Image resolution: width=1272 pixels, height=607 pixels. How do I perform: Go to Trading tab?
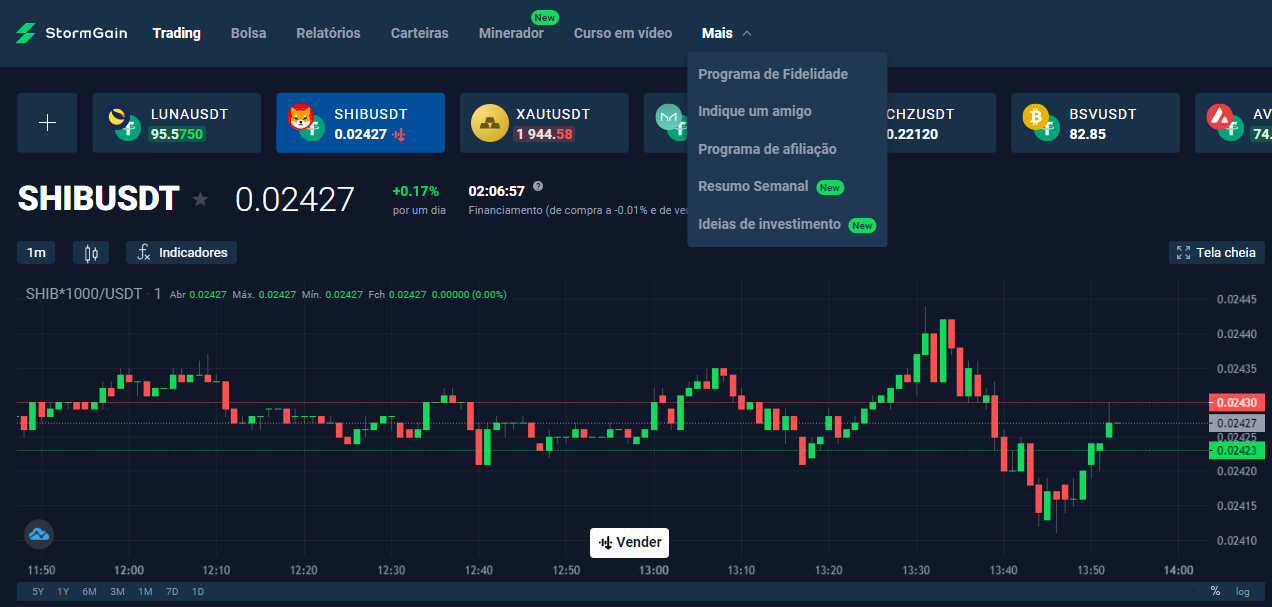click(177, 33)
